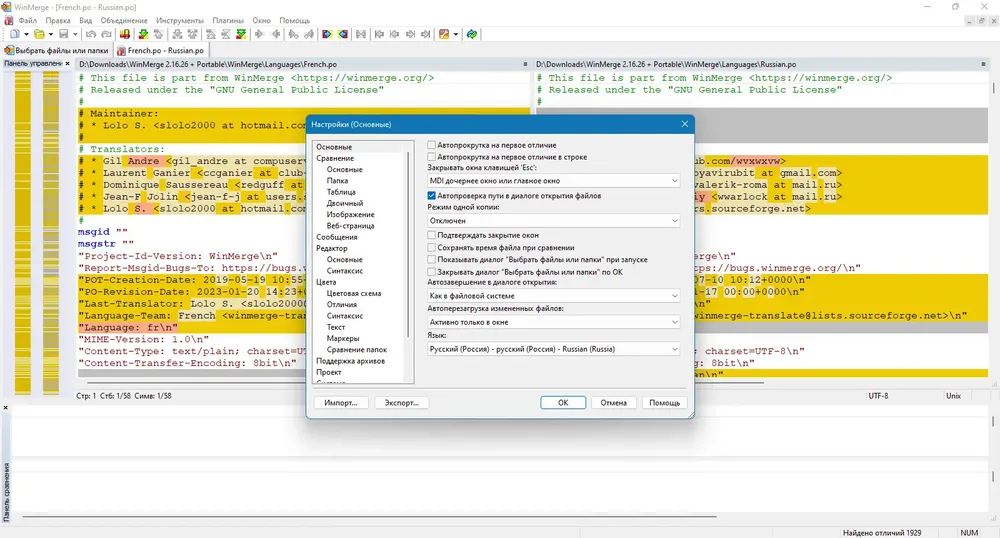
Task: Click the WinMerge app icon in the menu bar
Action: 8,20
